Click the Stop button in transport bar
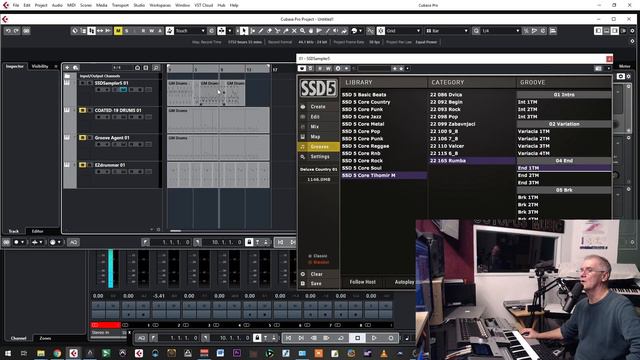This screenshot has width=640, height=360. pos(357,338)
